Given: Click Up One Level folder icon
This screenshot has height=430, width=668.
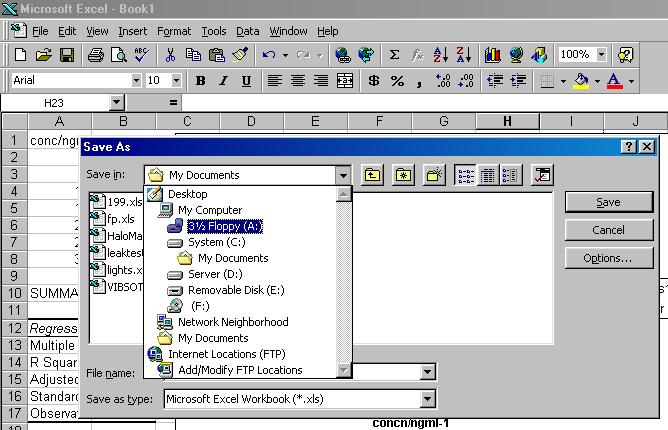Looking at the screenshot, I should tap(372, 175).
